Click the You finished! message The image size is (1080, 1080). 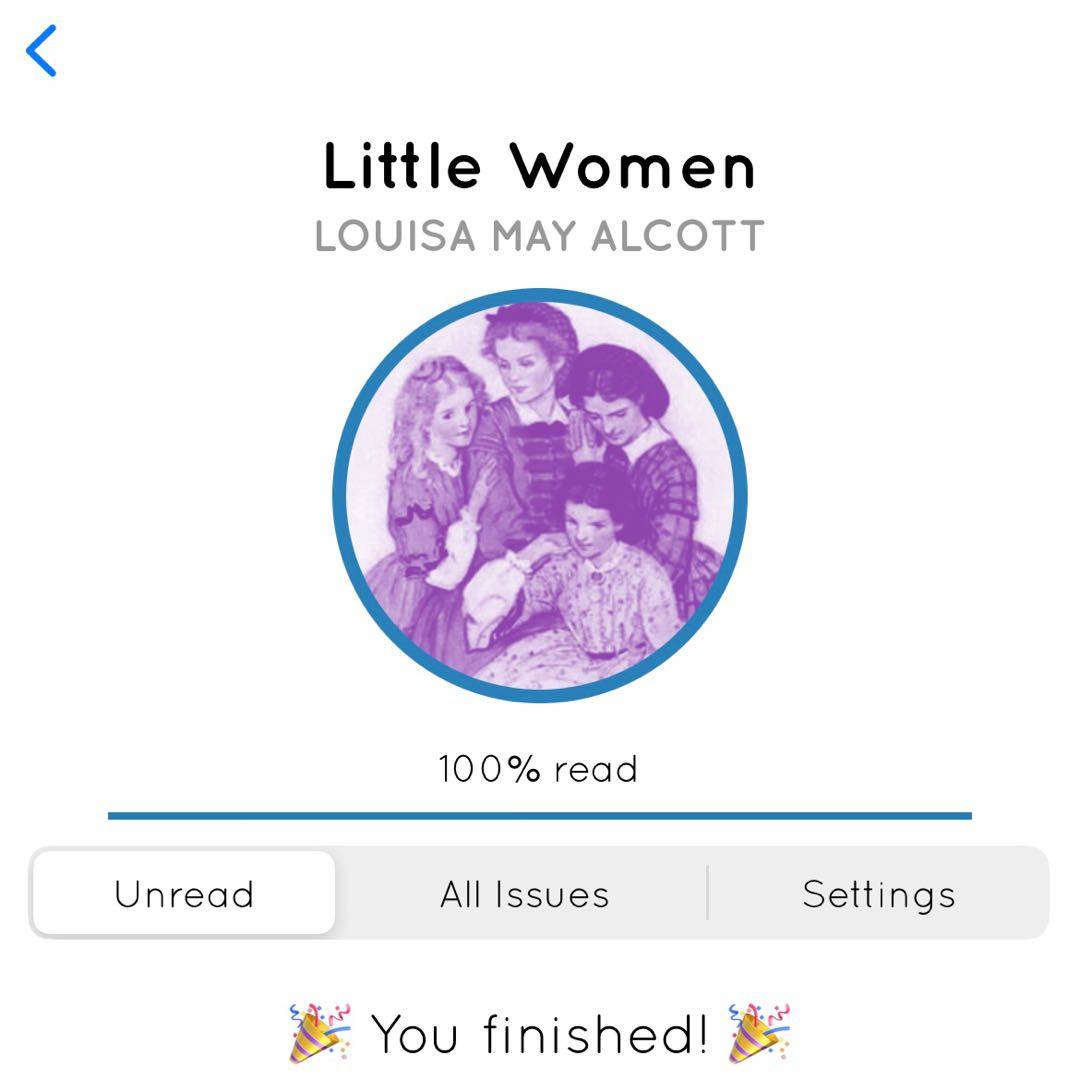pyautogui.click(x=539, y=1033)
